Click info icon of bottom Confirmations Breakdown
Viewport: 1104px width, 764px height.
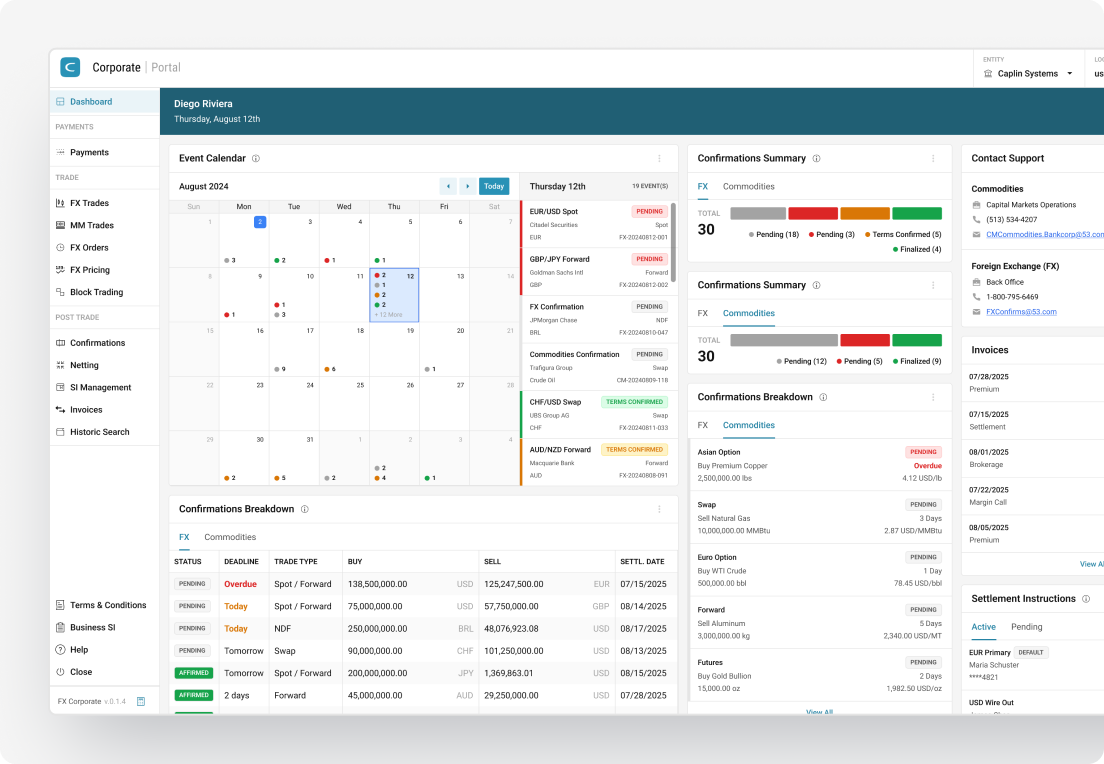(x=305, y=509)
